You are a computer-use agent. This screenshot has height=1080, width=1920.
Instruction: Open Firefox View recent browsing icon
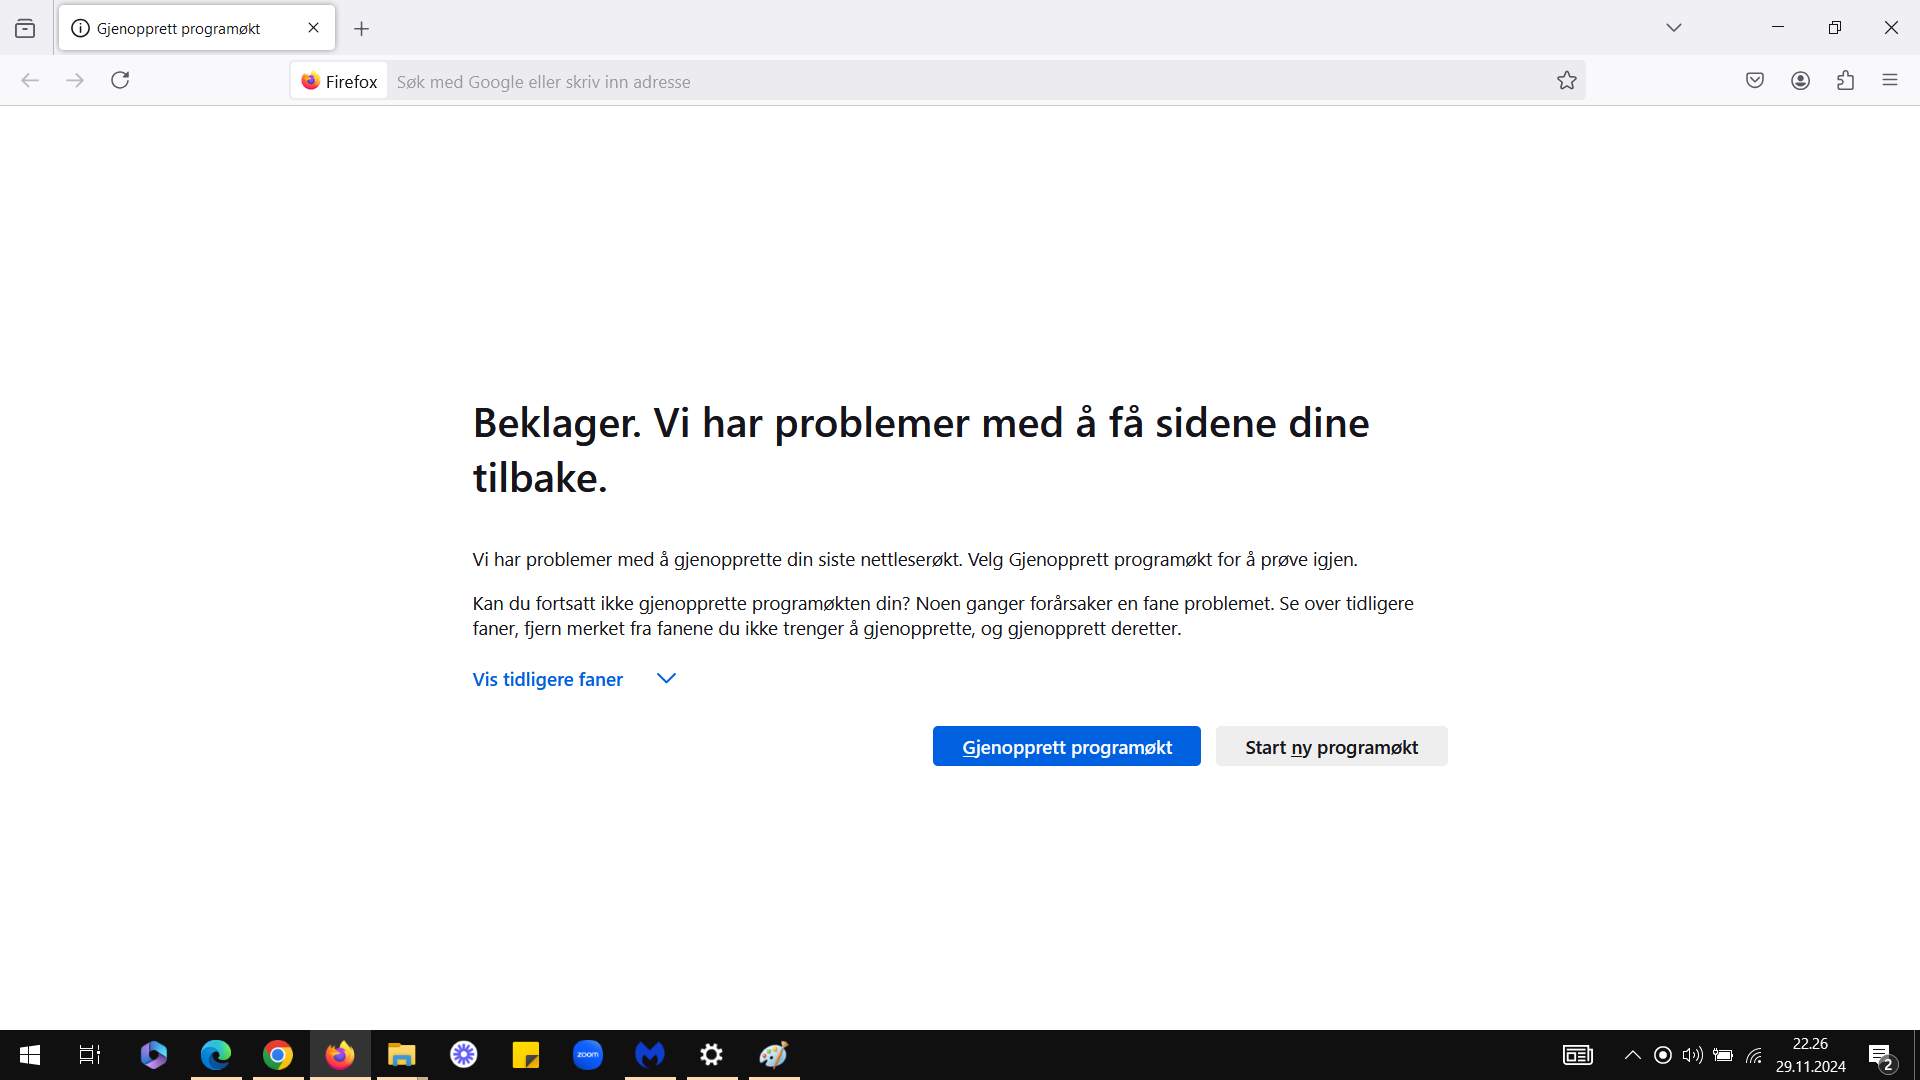(x=25, y=29)
